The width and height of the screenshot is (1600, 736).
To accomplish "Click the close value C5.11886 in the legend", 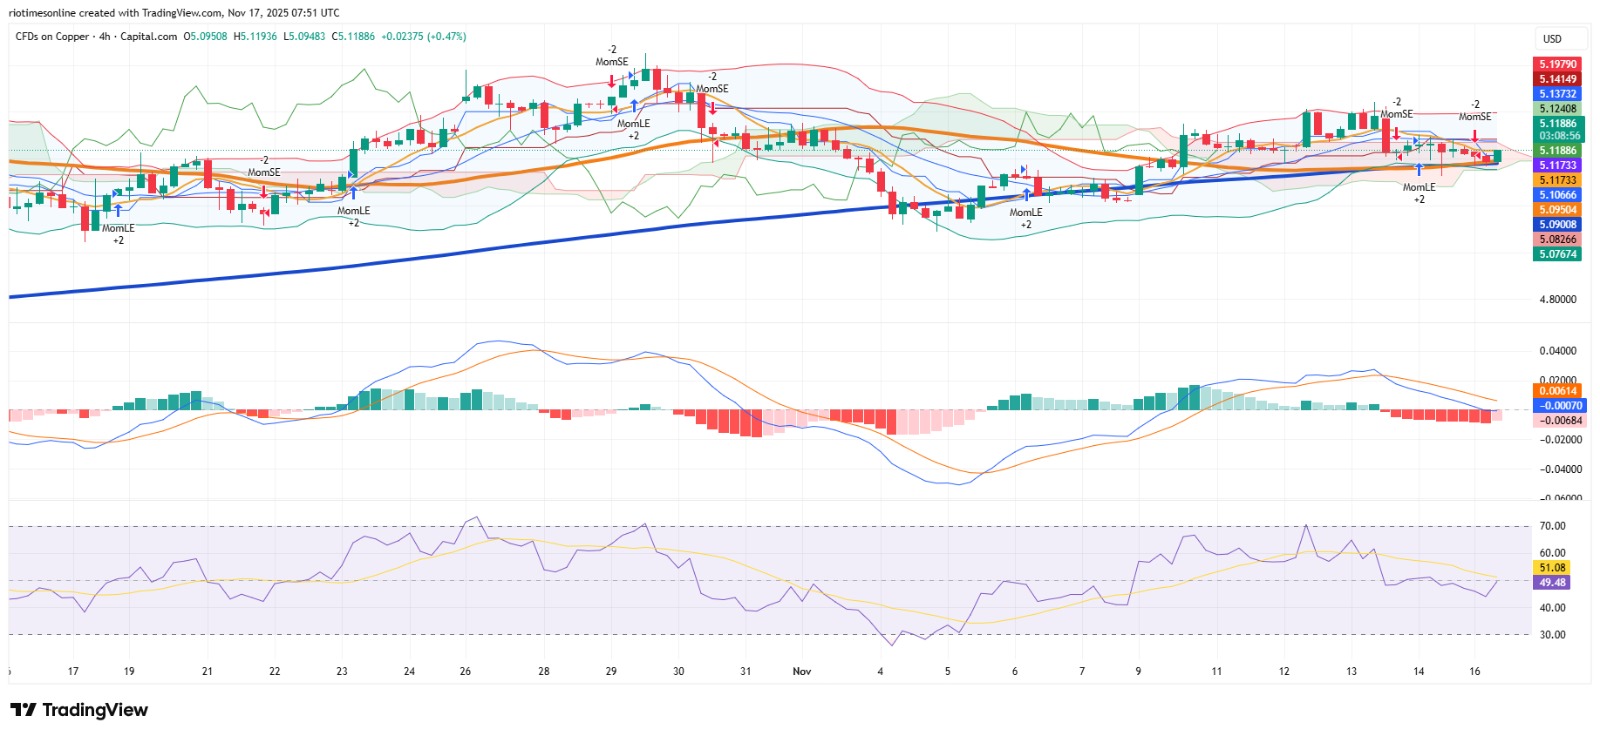I will (x=353, y=37).
